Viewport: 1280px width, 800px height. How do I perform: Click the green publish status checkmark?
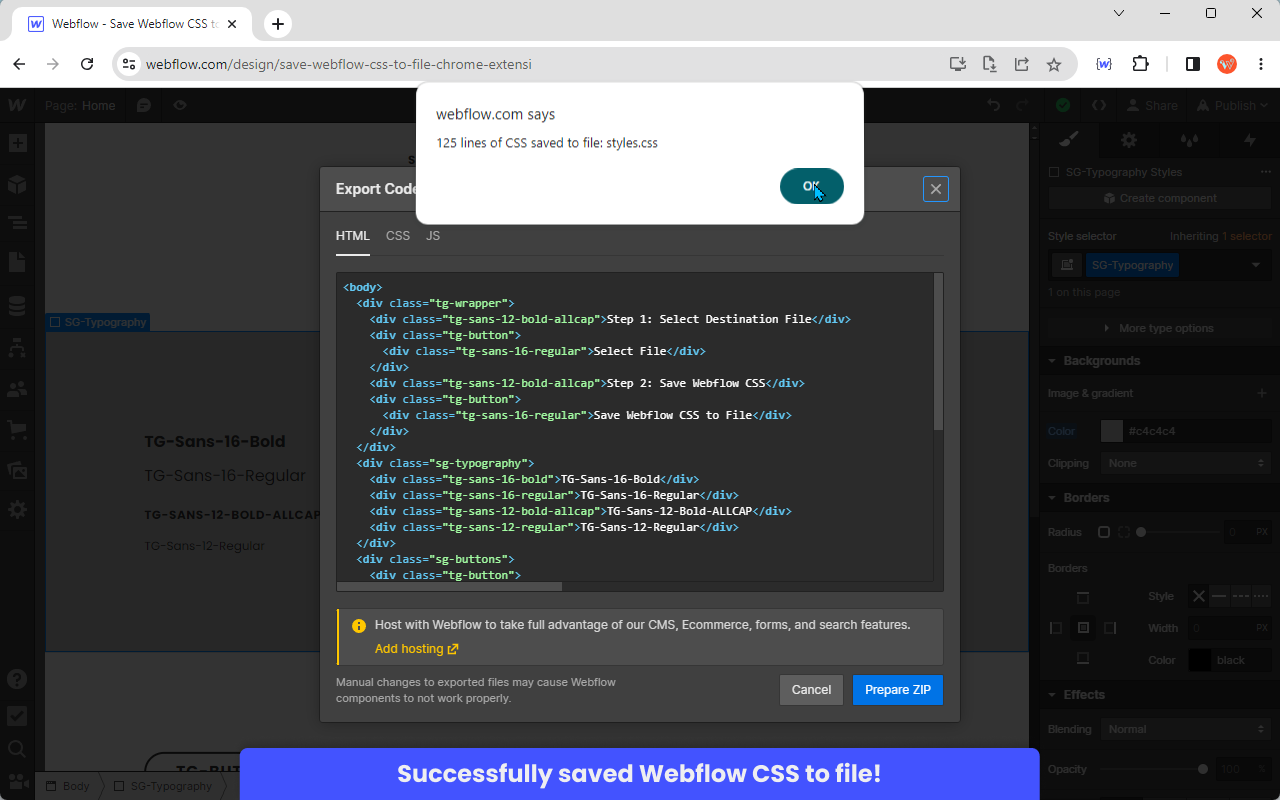coord(1063,105)
